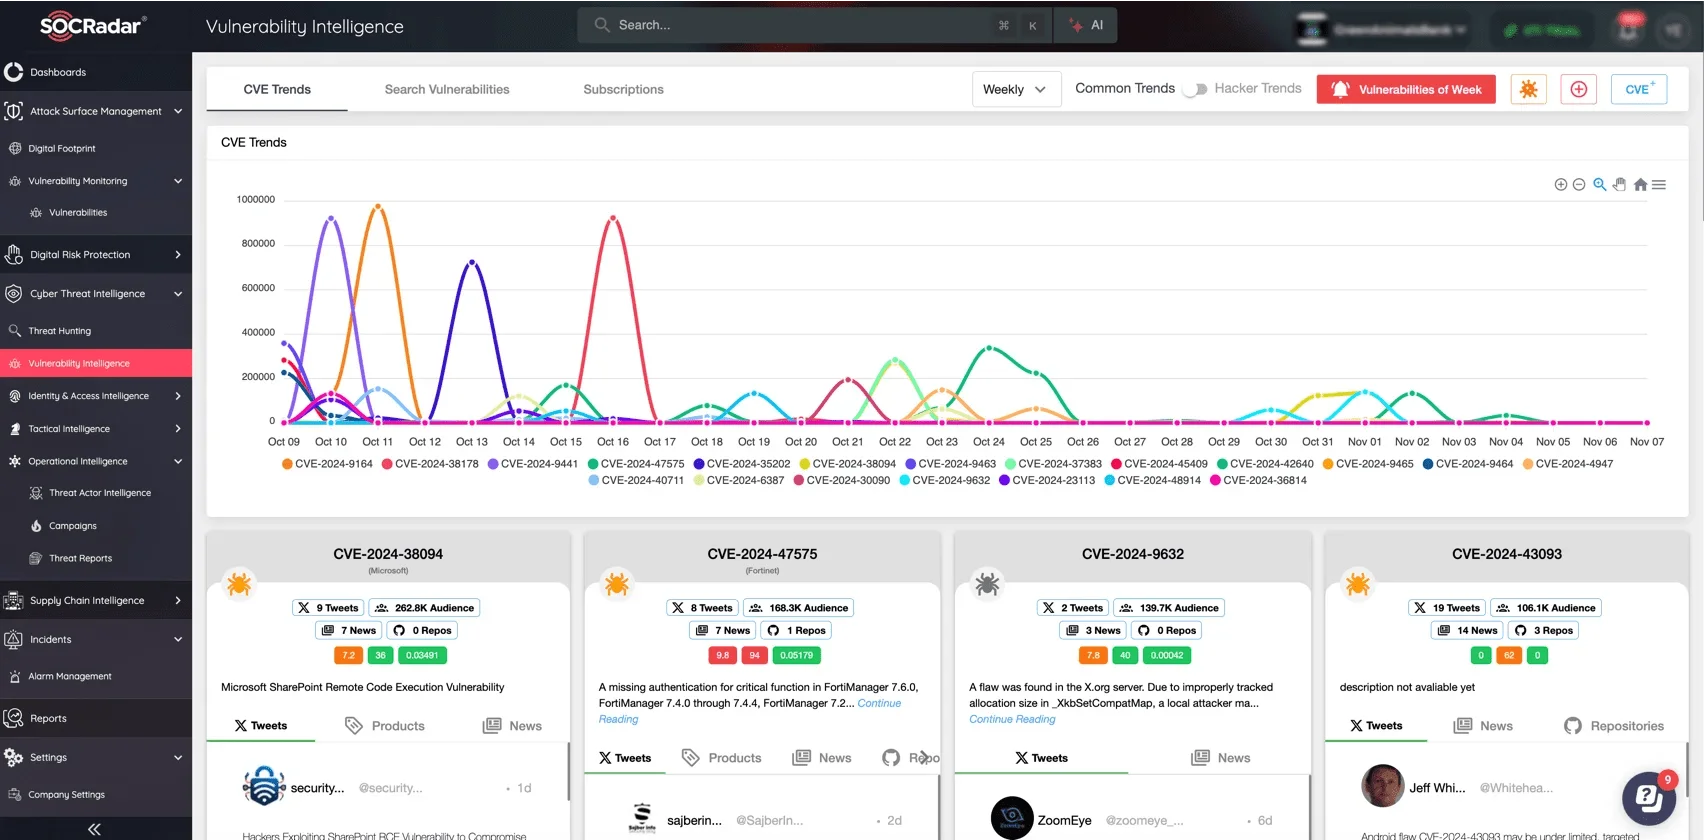This screenshot has height=840, width=1704.
Task: Open News tab on CVE-2024-9632 card
Action: click(1221, 758)
